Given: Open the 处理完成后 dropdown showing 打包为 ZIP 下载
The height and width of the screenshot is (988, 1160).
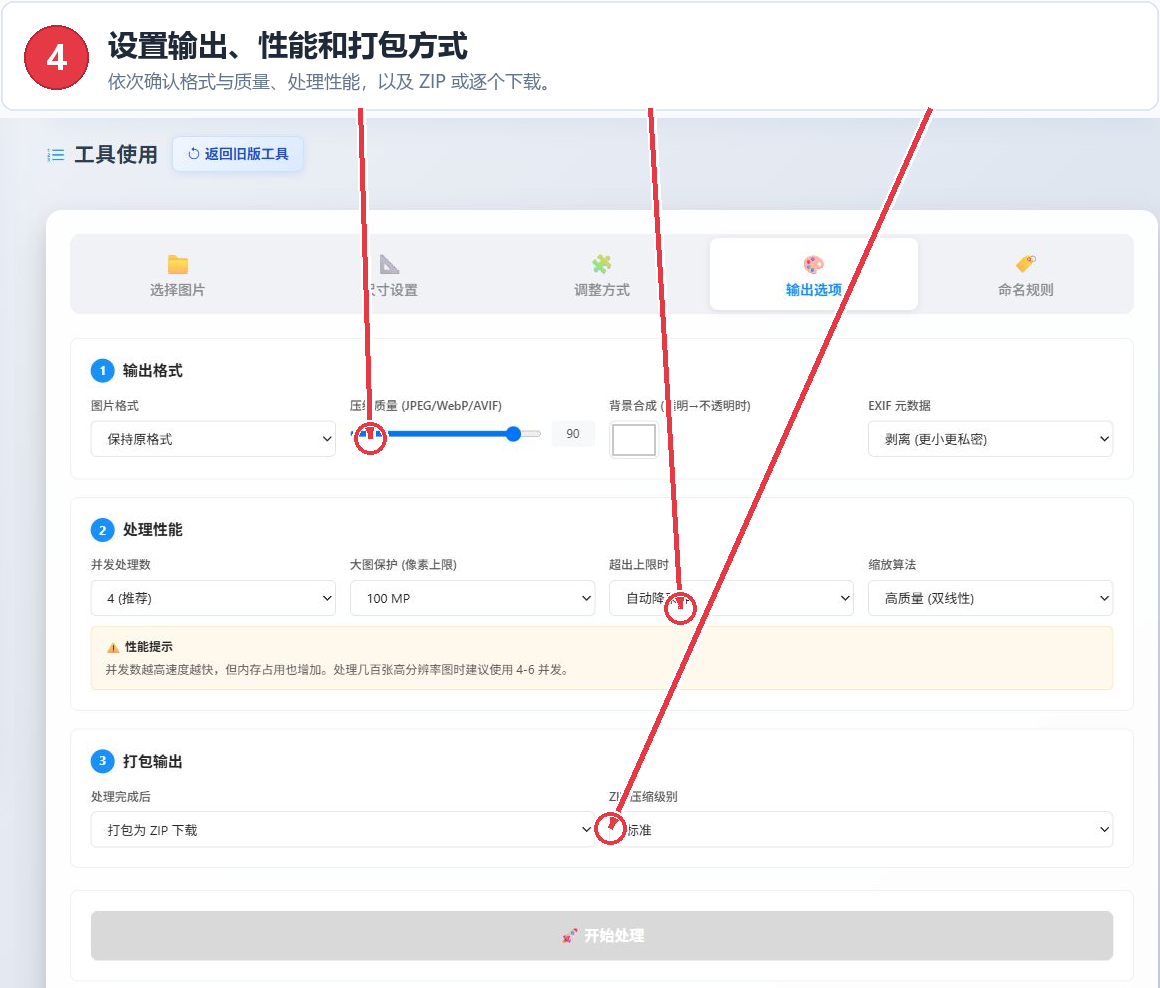Looking at the screenshot, I should click(x=343, y=830).
